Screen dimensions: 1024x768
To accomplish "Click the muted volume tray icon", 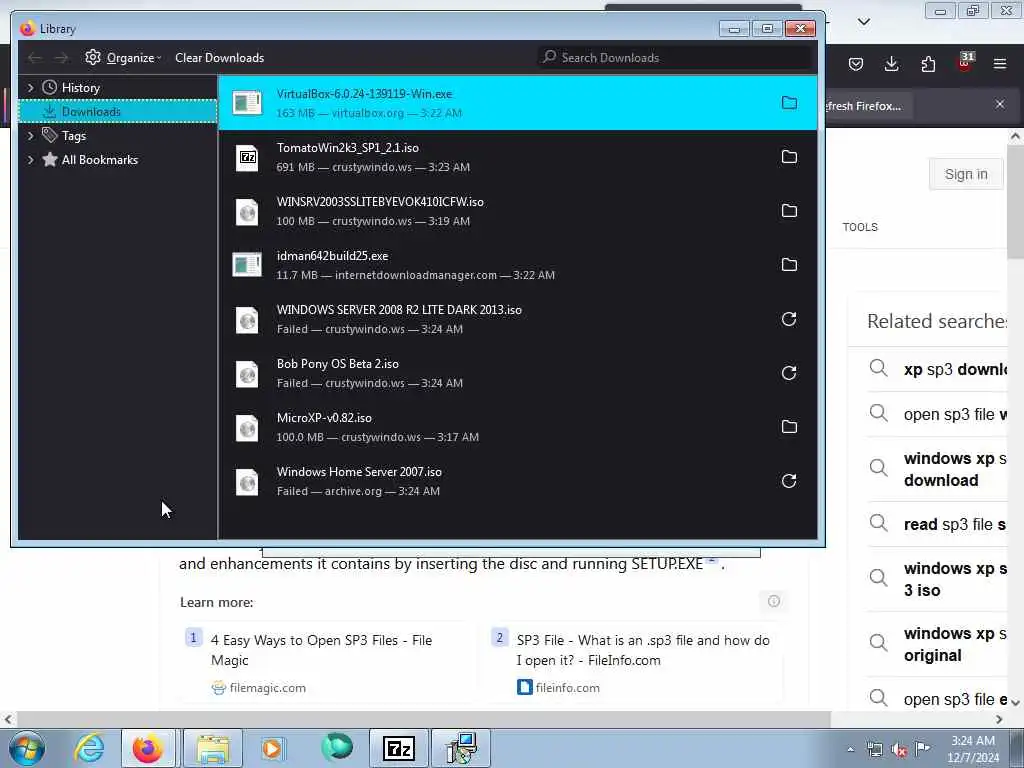I will tap(899, 750).
